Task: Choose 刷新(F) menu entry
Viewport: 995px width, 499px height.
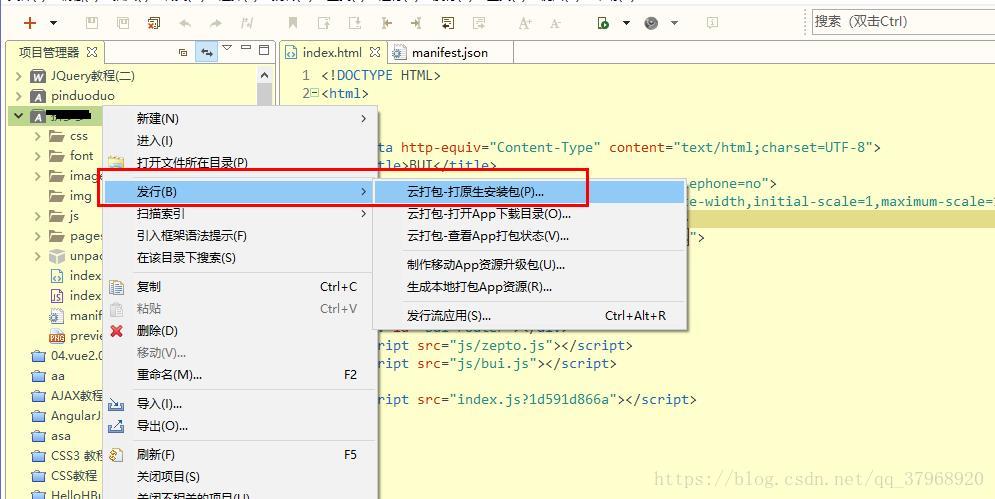Action: tap(241, 455)
